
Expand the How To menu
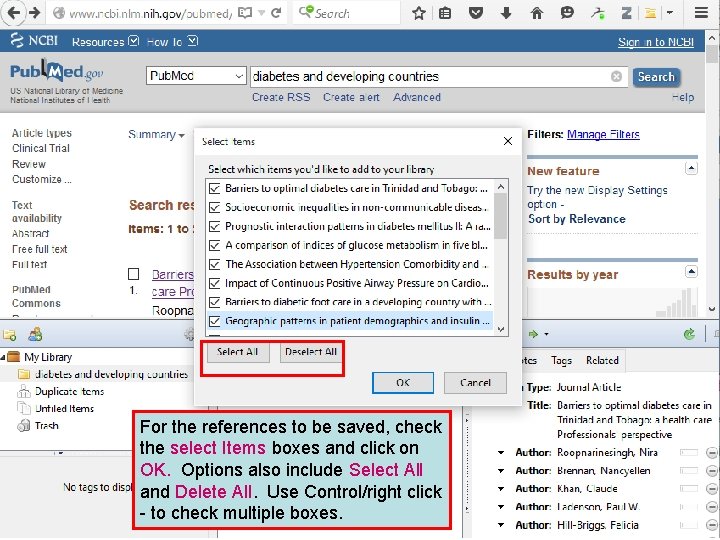172,42
